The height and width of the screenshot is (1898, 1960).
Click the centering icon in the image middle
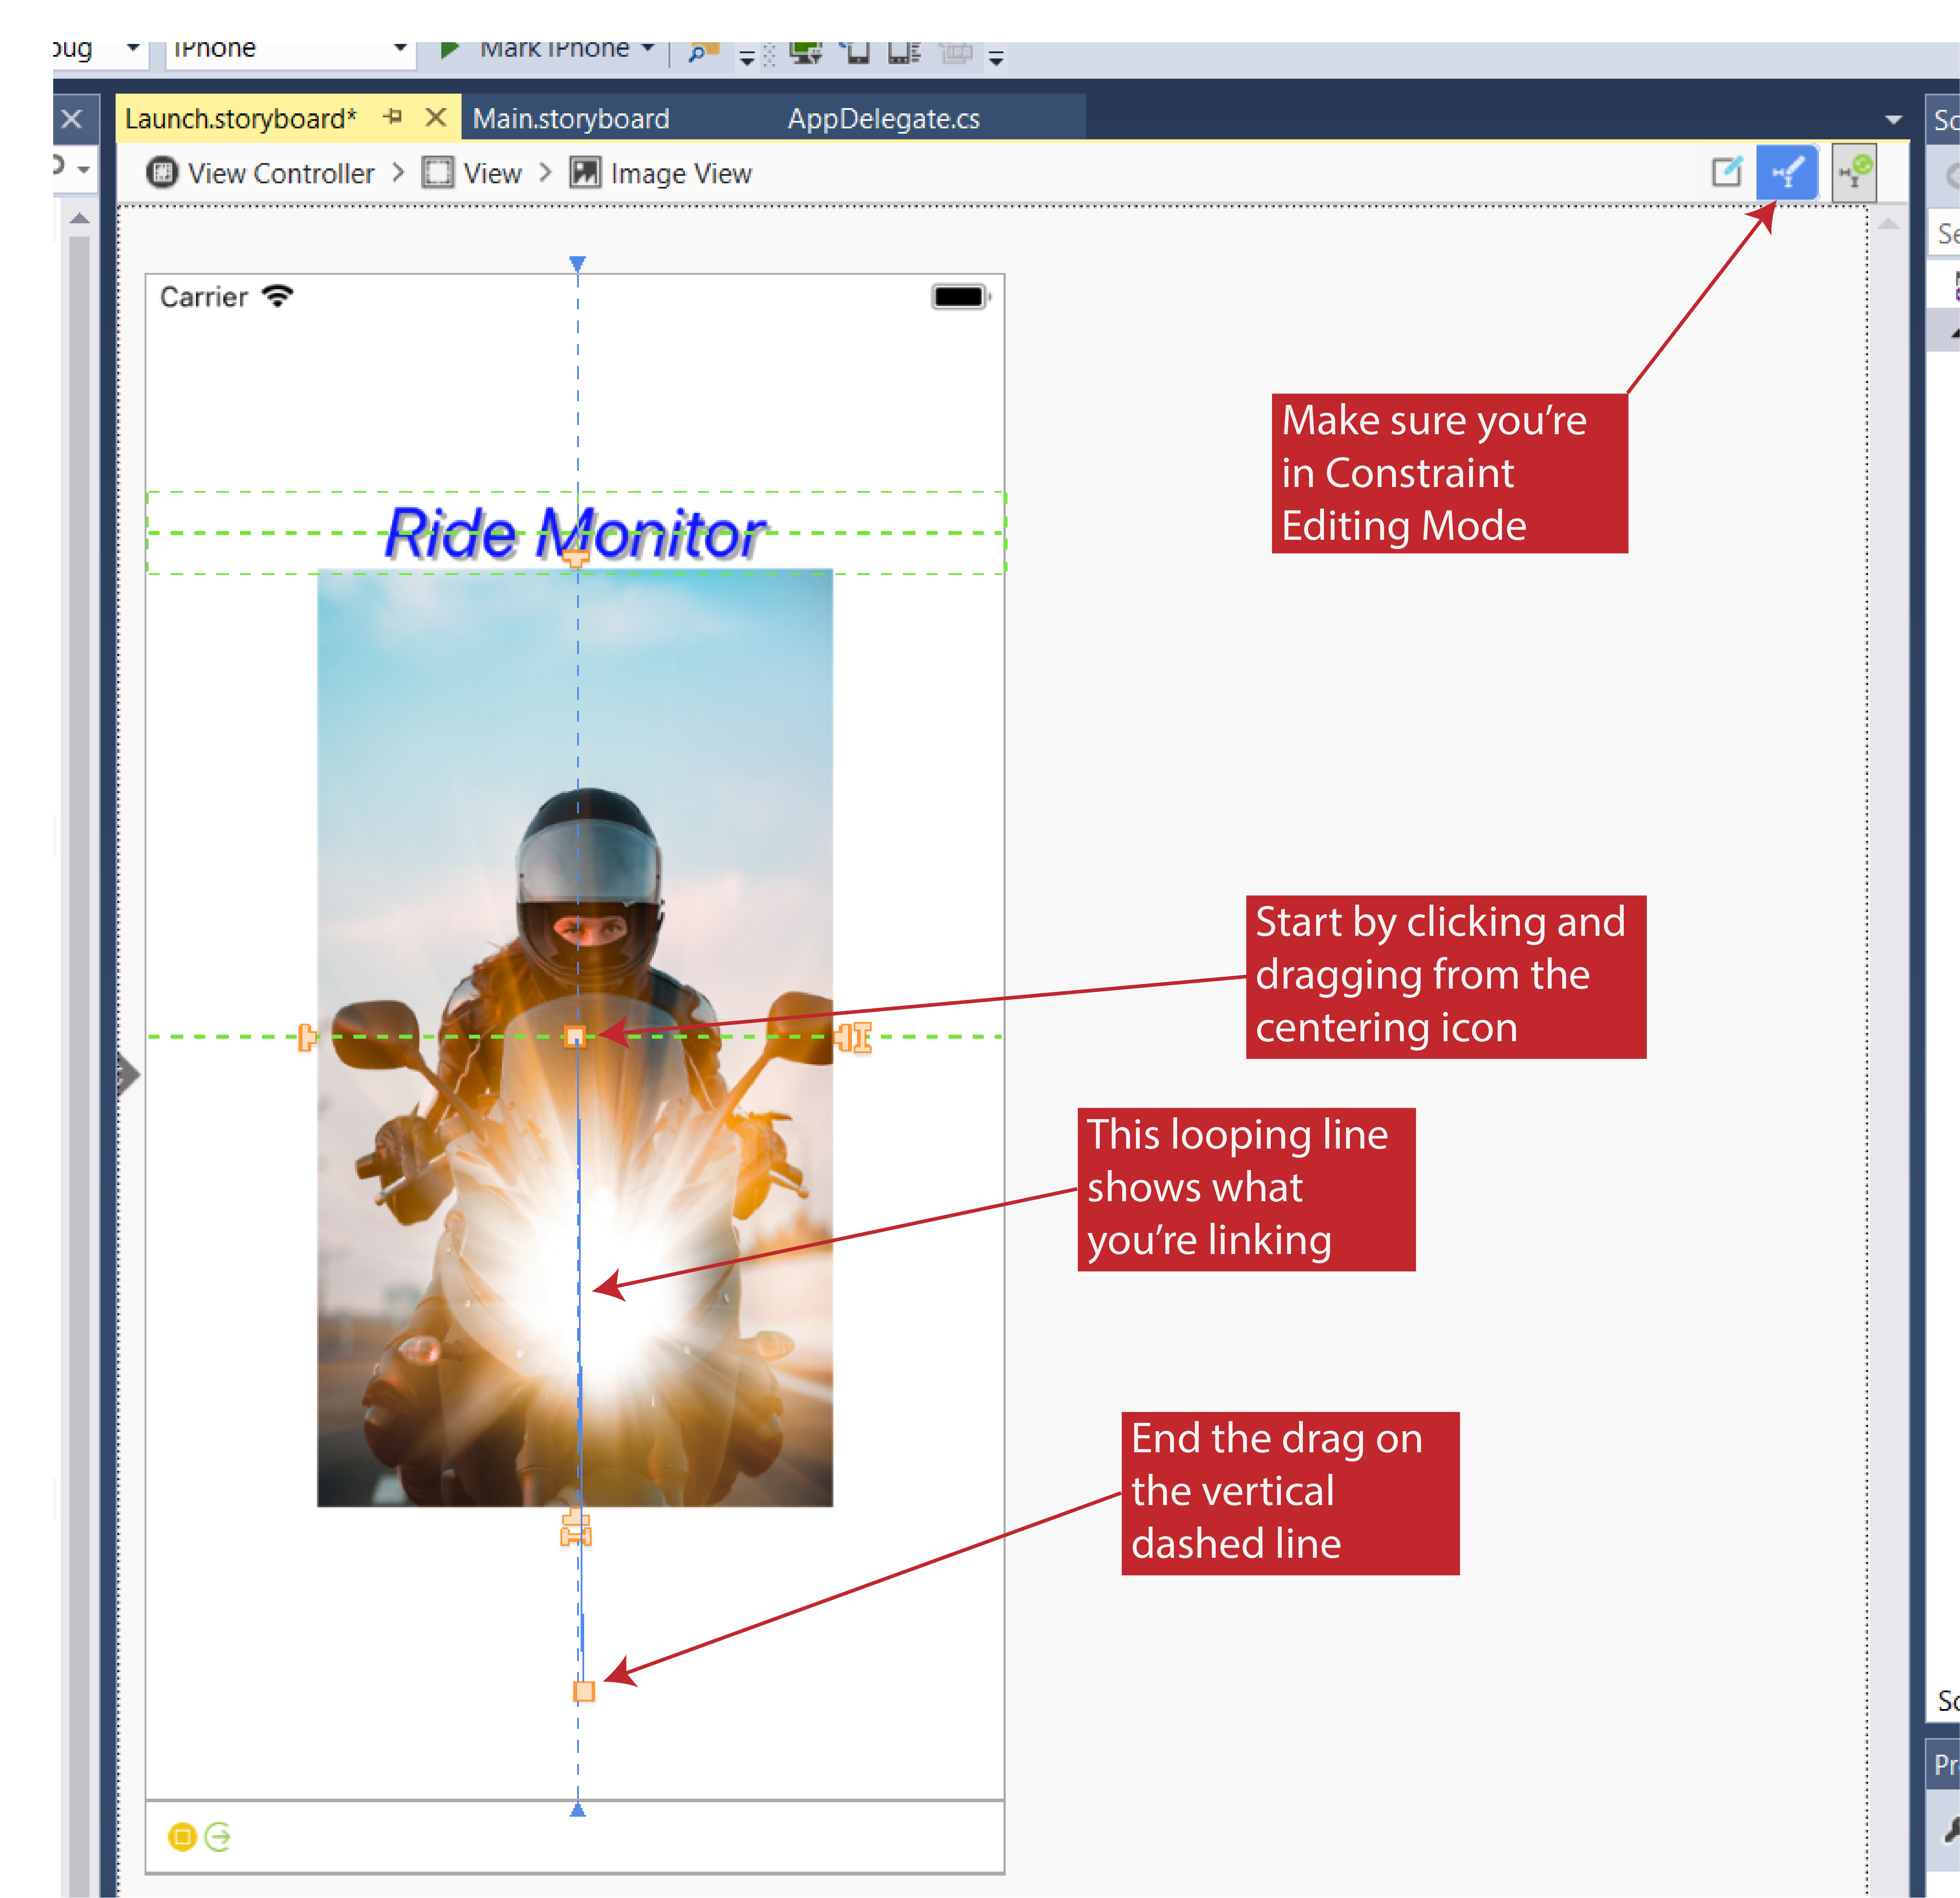pyautogui.click(x=575, y=1037)
